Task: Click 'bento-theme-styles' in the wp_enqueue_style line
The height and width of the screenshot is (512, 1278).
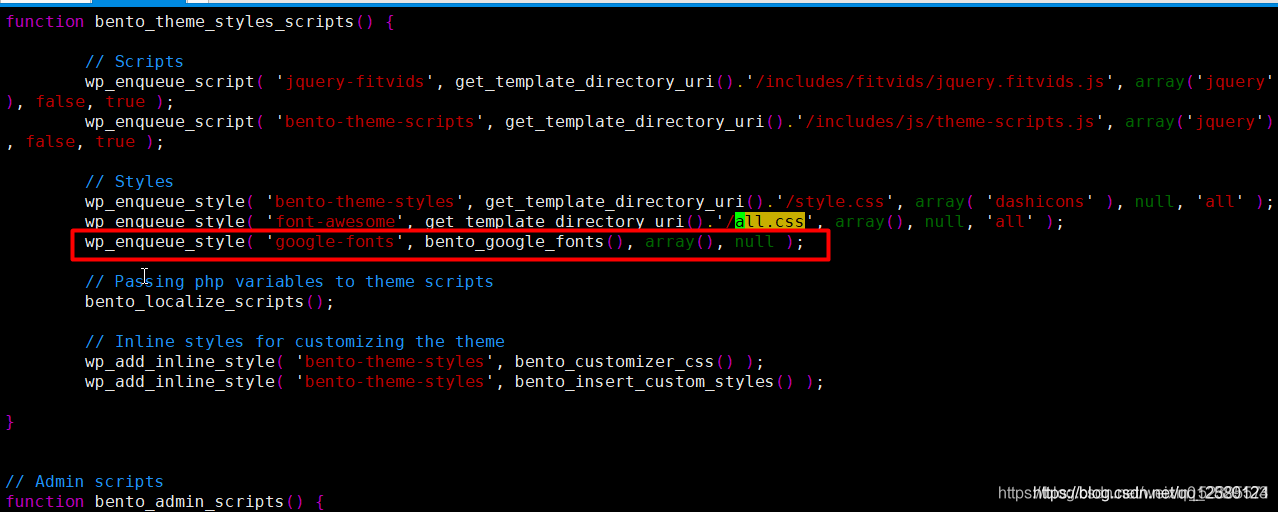Action: click(x=370, y=201)
